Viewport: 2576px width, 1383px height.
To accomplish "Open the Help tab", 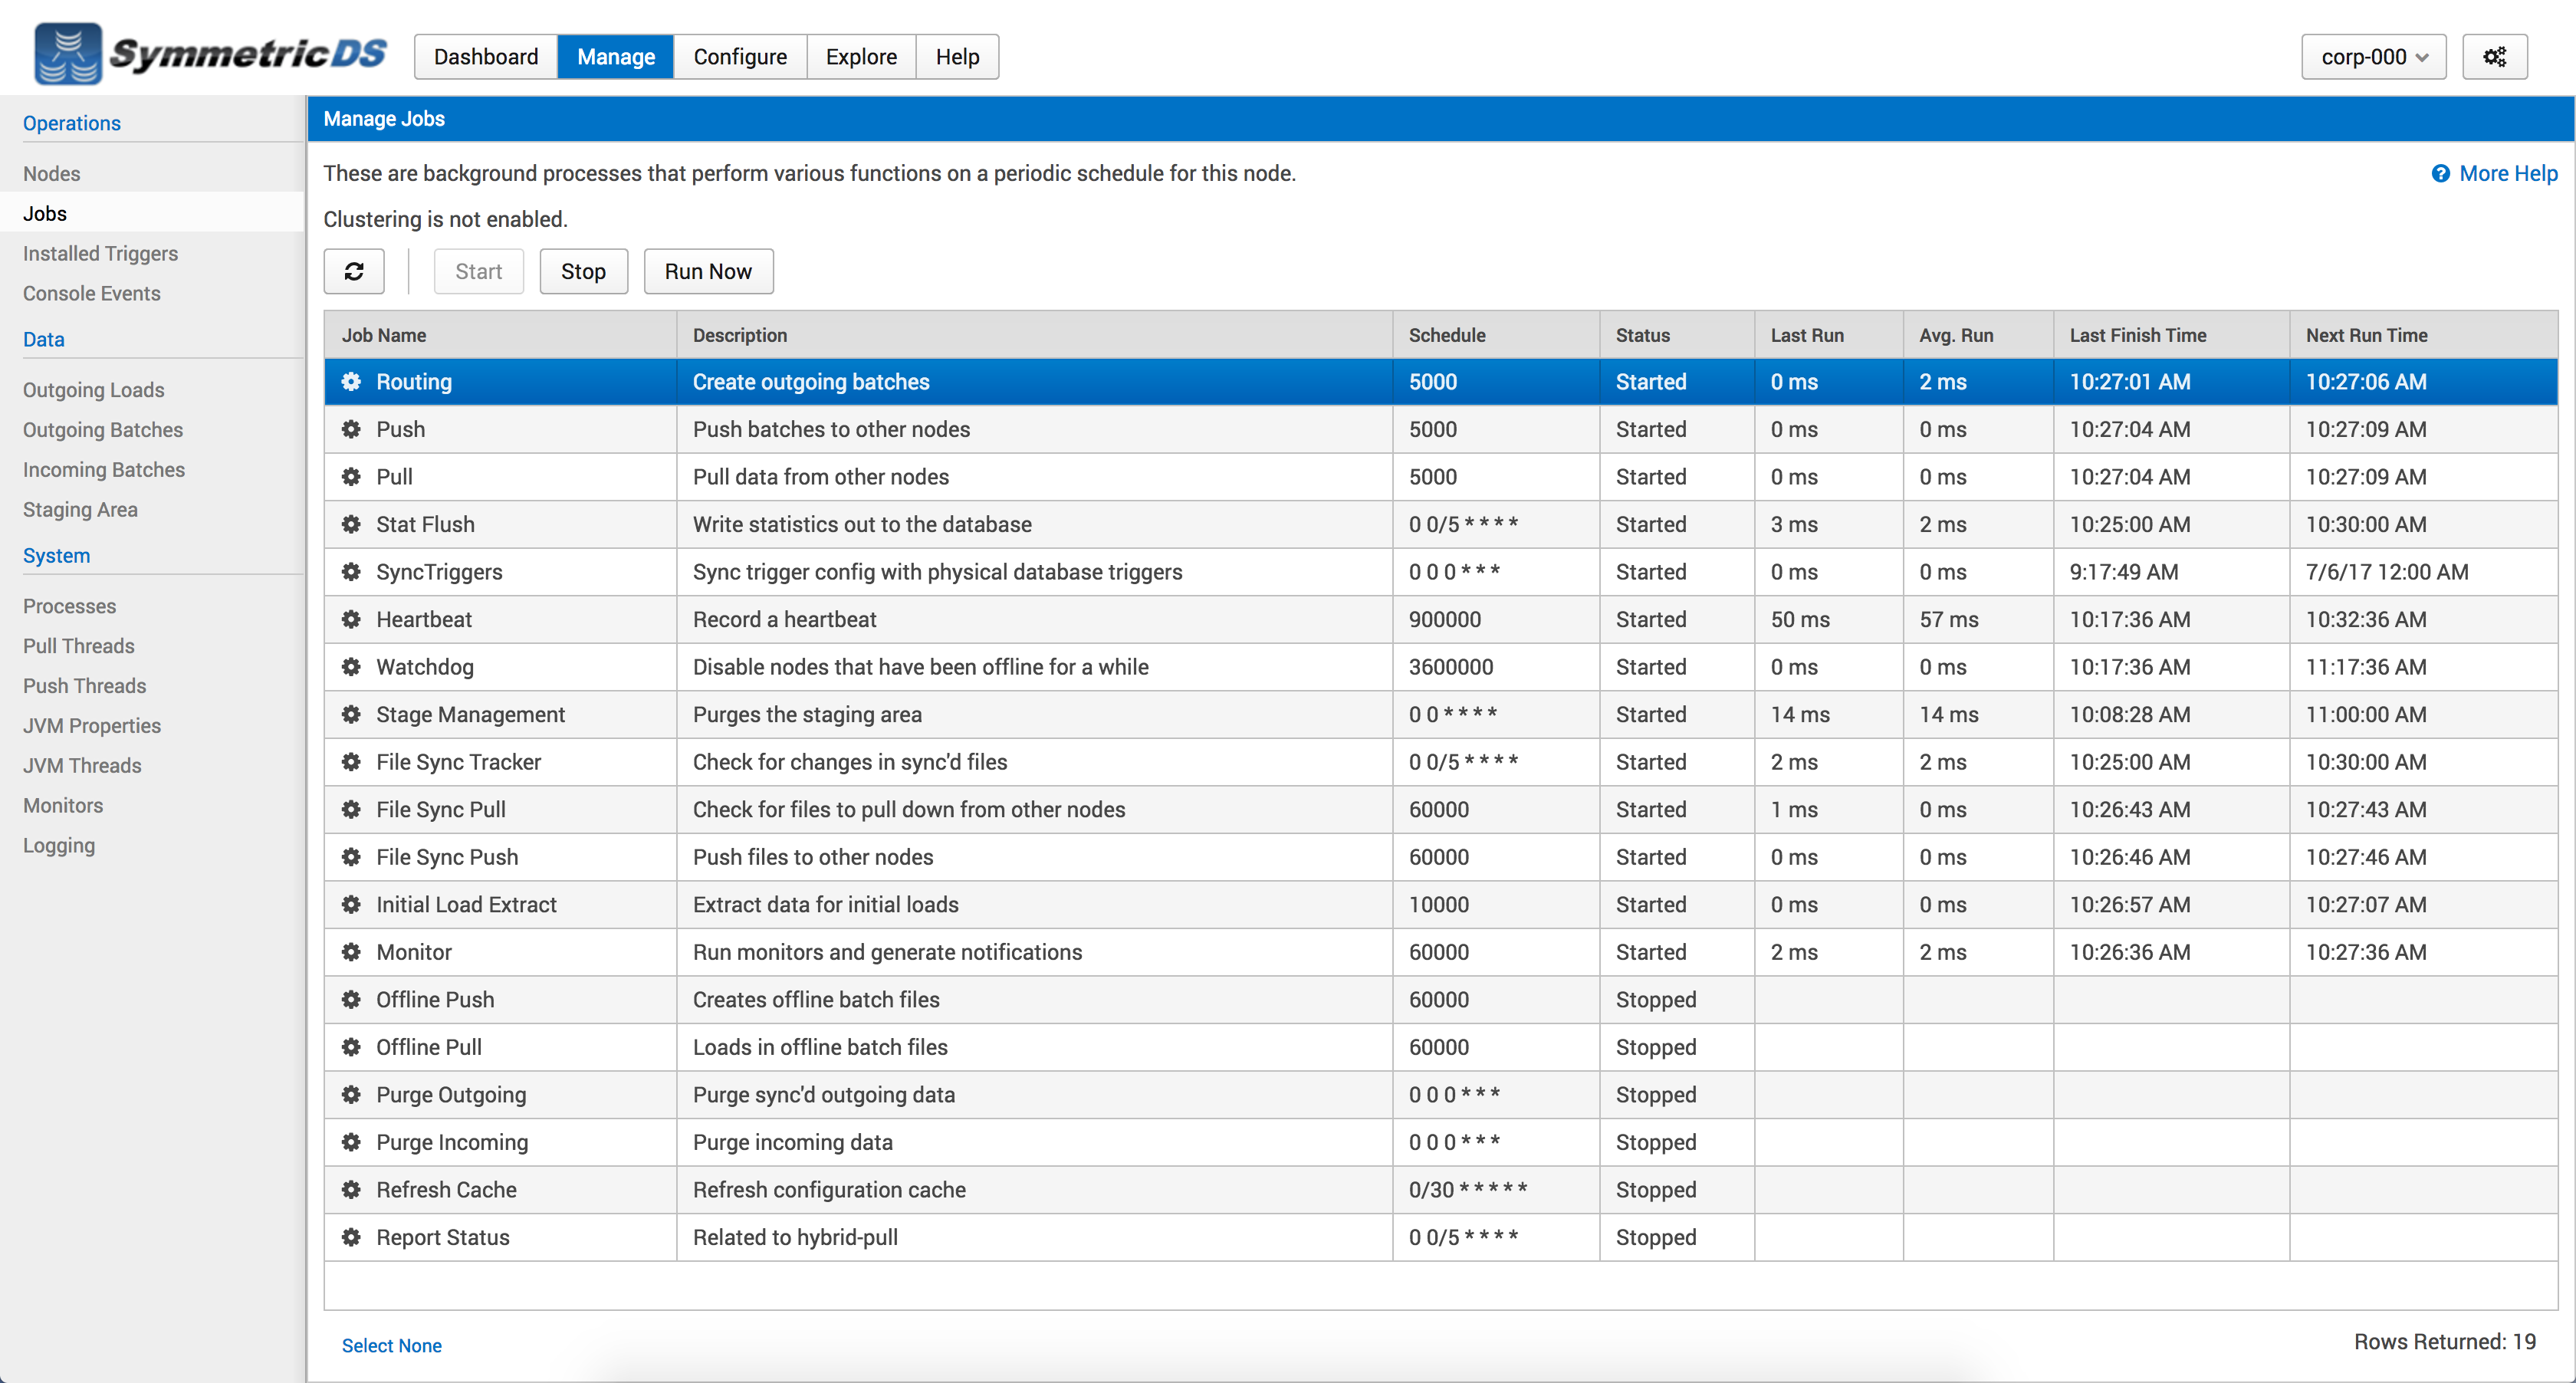I will click(957, 57).
